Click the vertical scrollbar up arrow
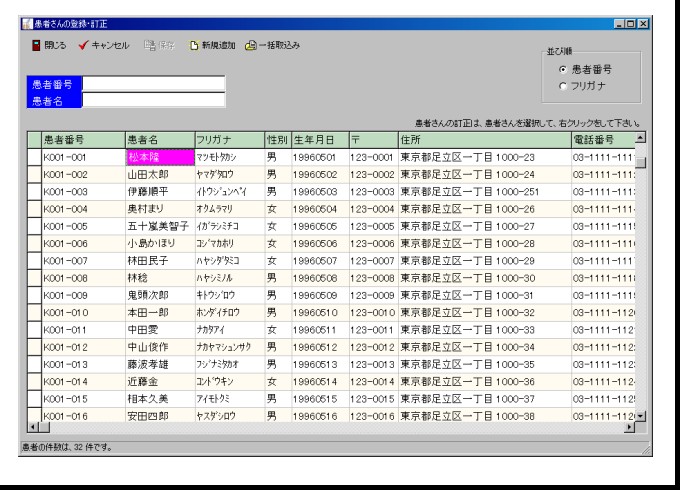681x491 pixels. 640,138
